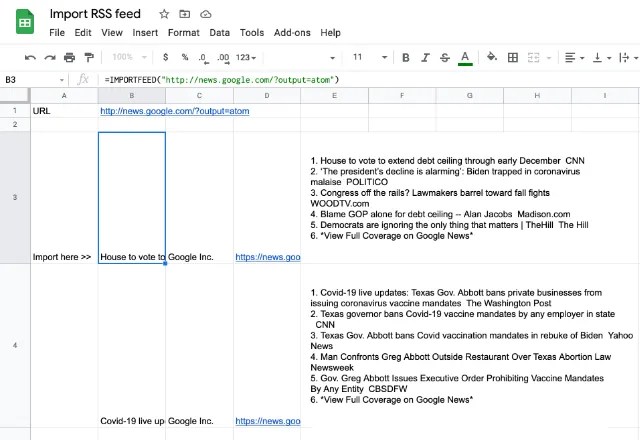Open text color picker
Screen dimensions: 640x440
465,58
